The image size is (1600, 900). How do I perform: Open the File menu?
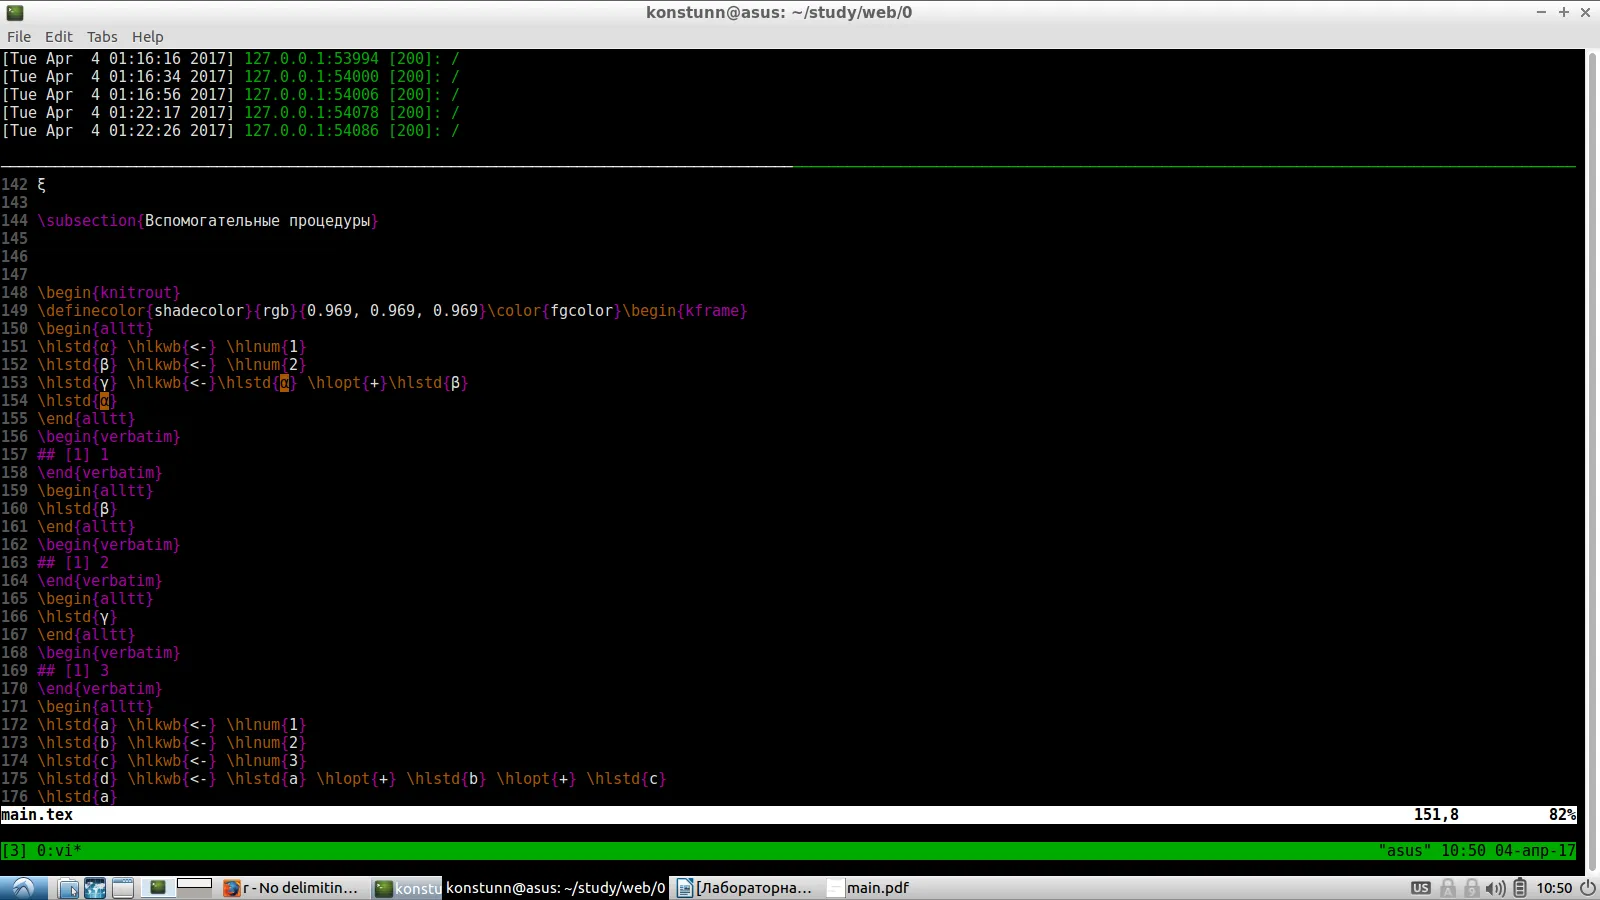(19, 37)
